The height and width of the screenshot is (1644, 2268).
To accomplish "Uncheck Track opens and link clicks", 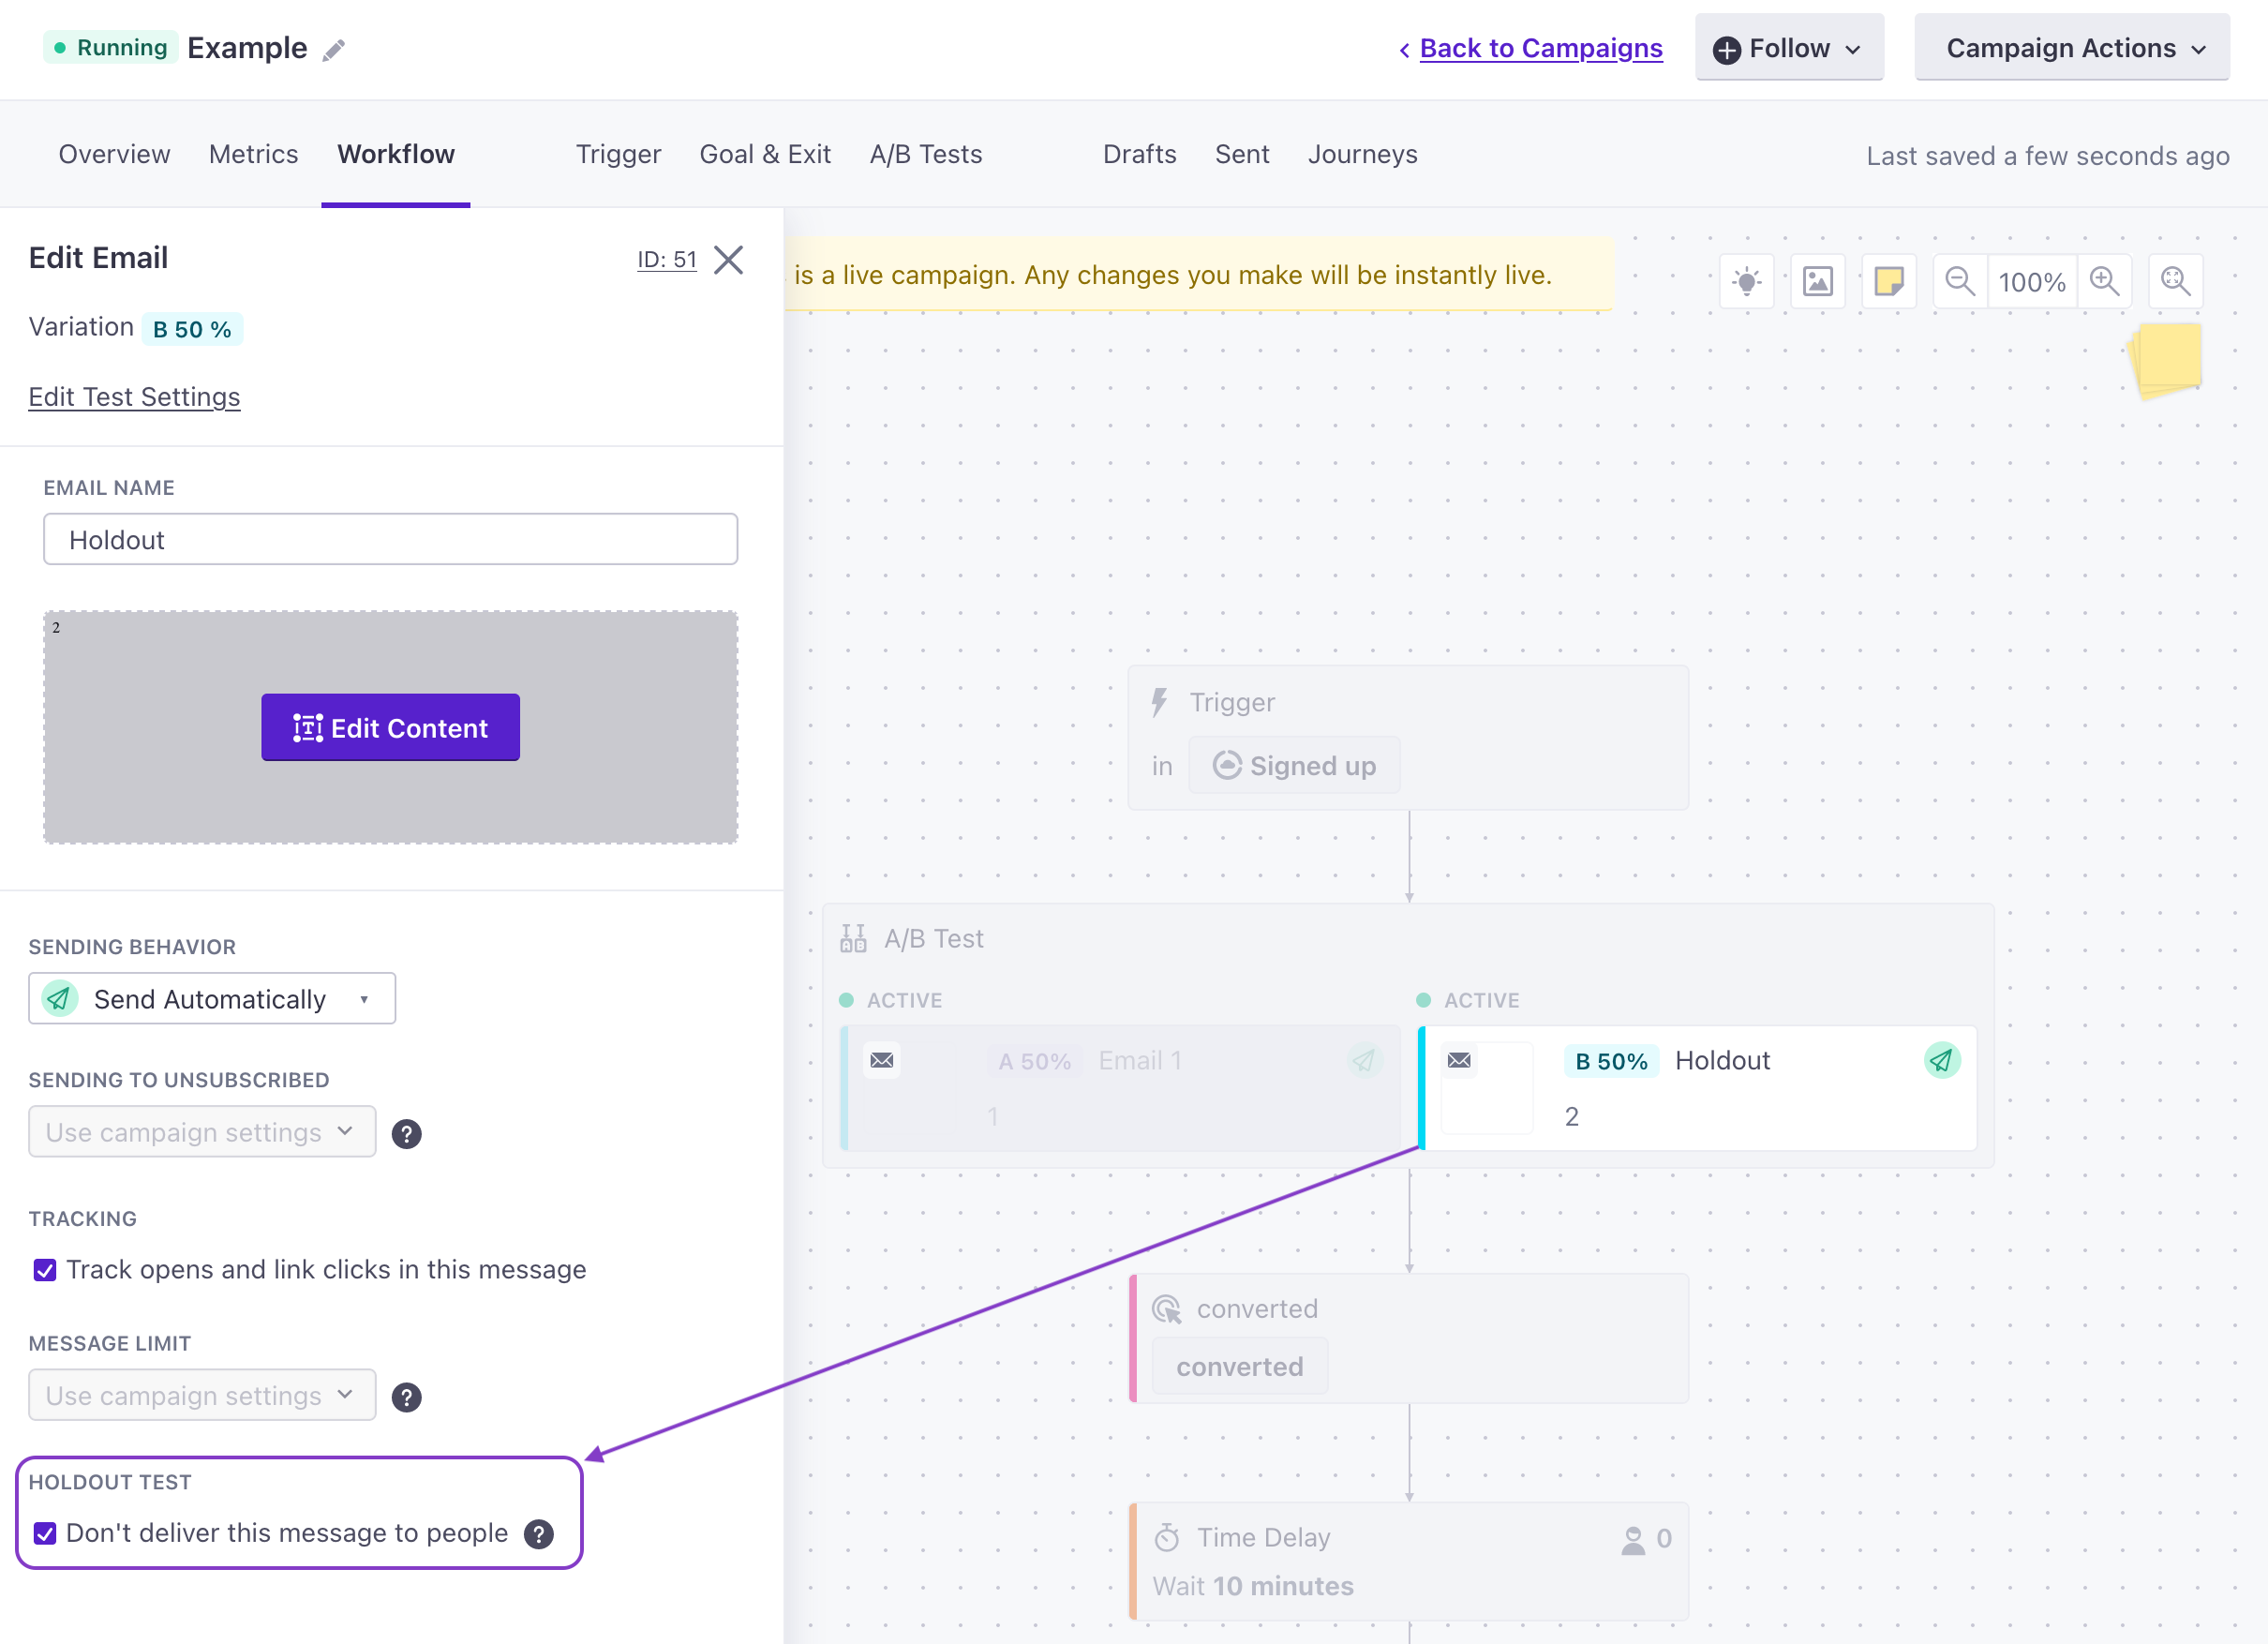I will pos(45,1270).
